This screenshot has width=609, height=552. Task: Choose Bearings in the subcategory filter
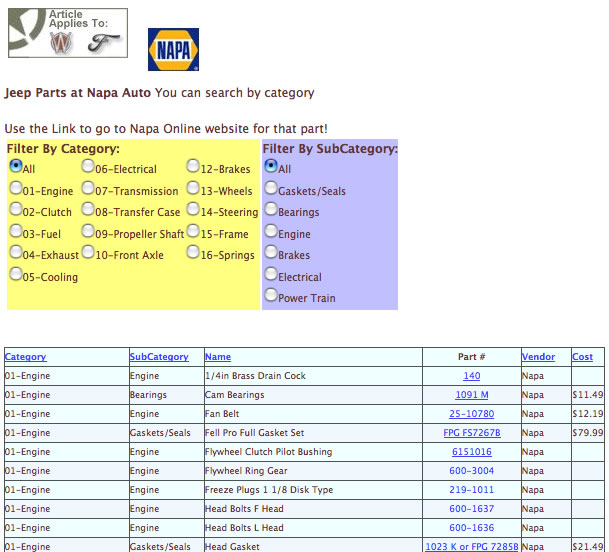point(271,210)
